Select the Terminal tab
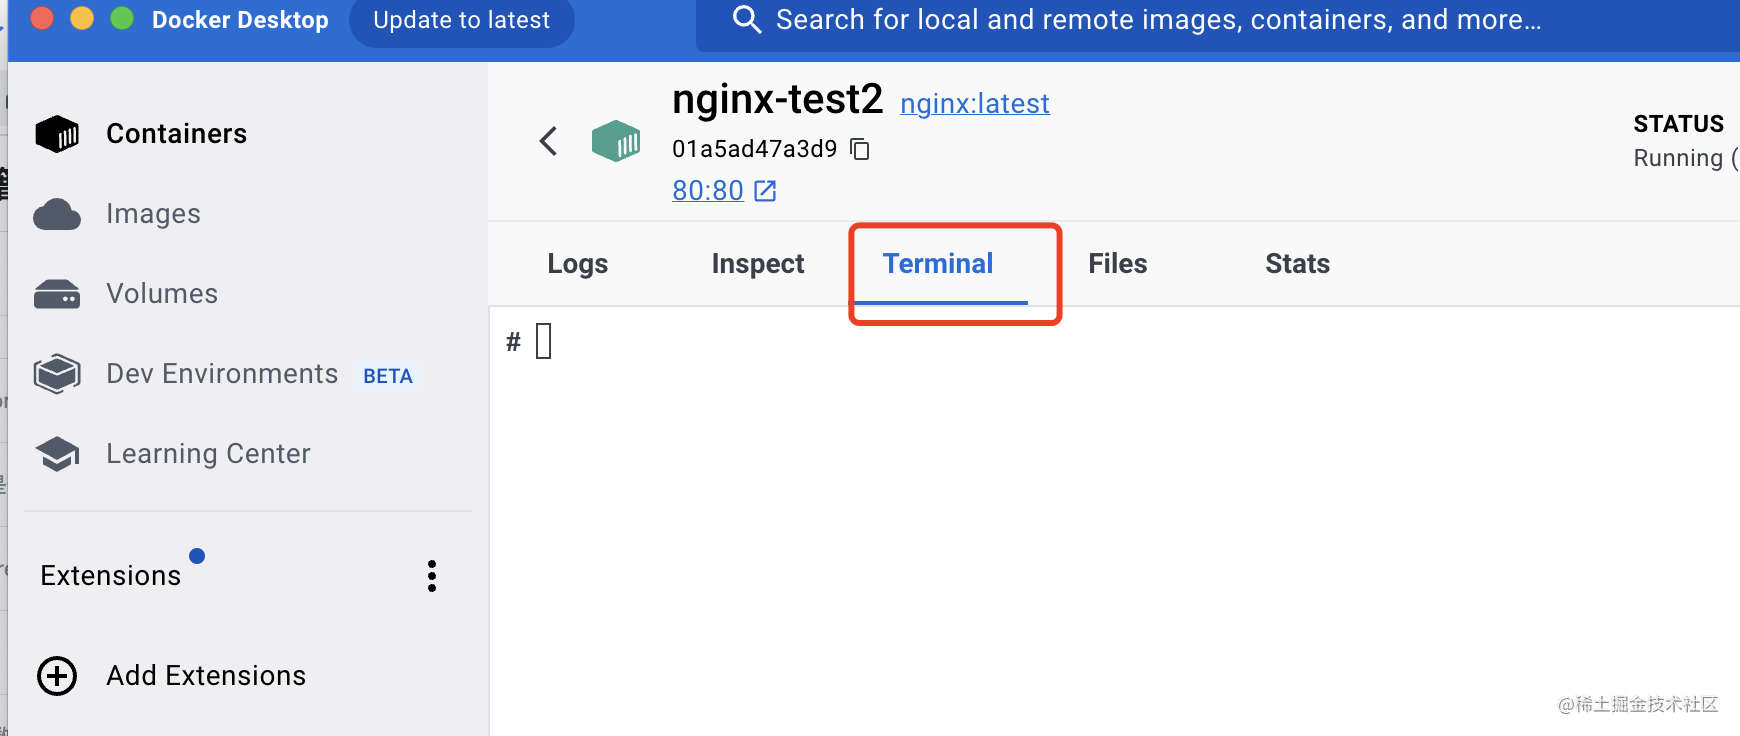This screenshot has height=736, width=1740. [938, 264]
